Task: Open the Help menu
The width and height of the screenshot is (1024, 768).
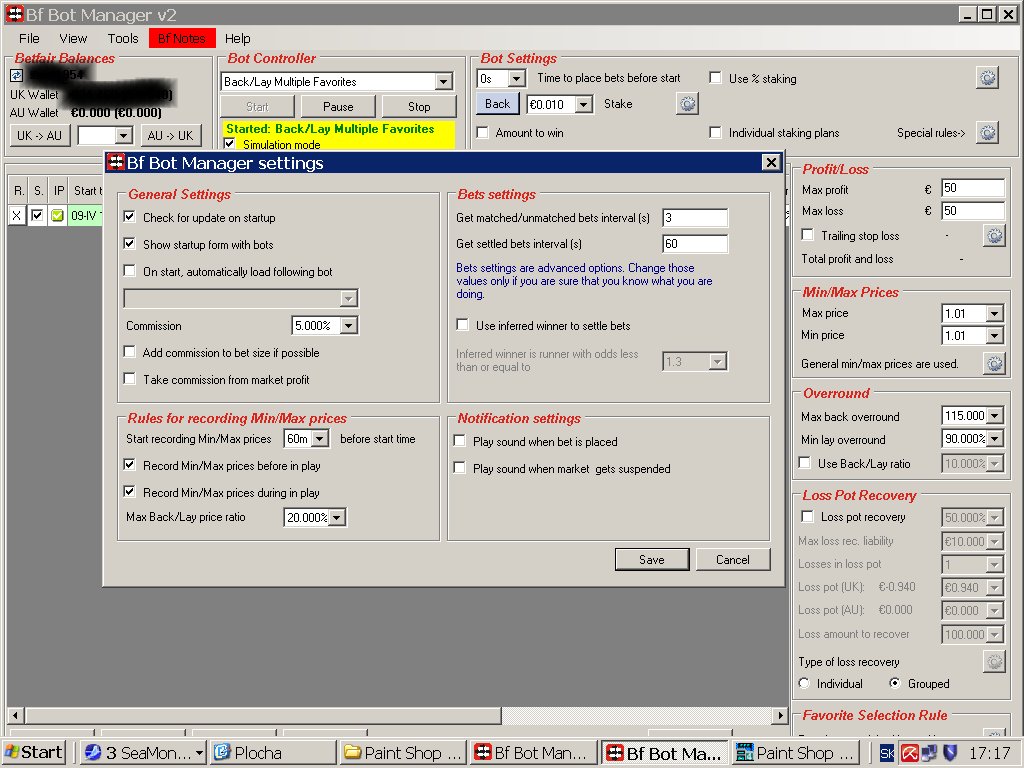Action: click(x=238, y=39)
